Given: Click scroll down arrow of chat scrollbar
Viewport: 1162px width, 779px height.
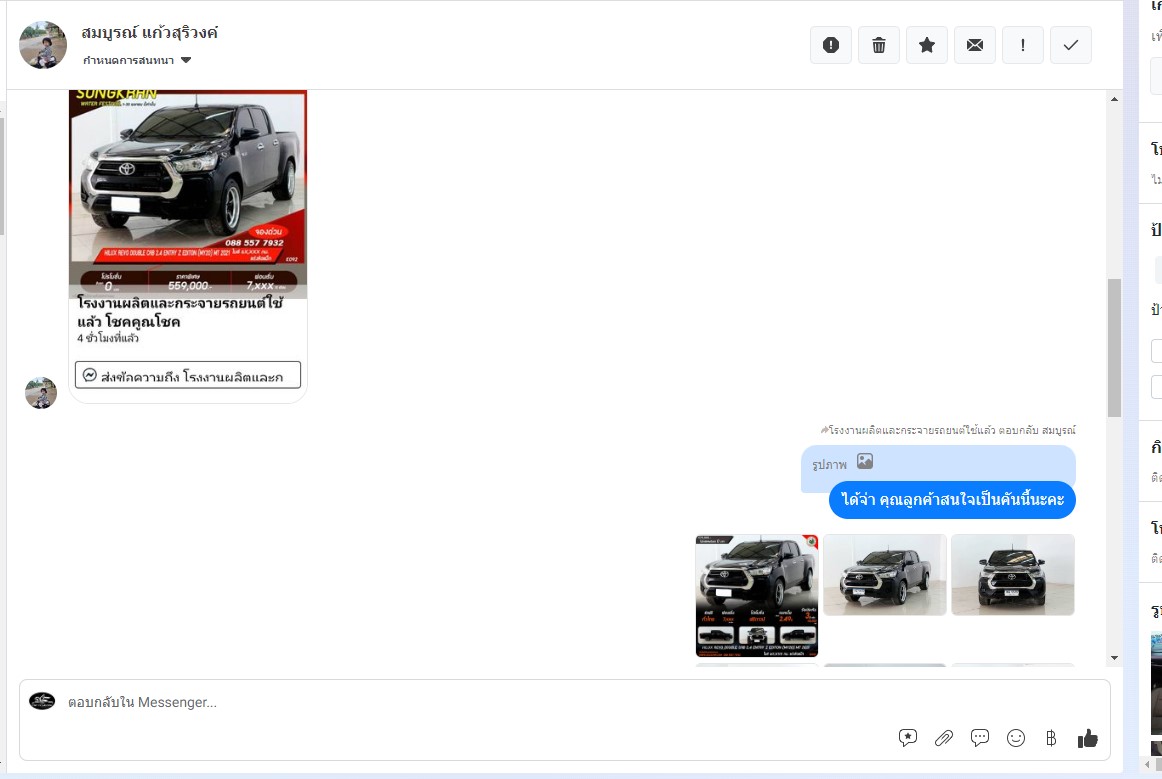Looking at the screenshot, I should point(1115,658).
